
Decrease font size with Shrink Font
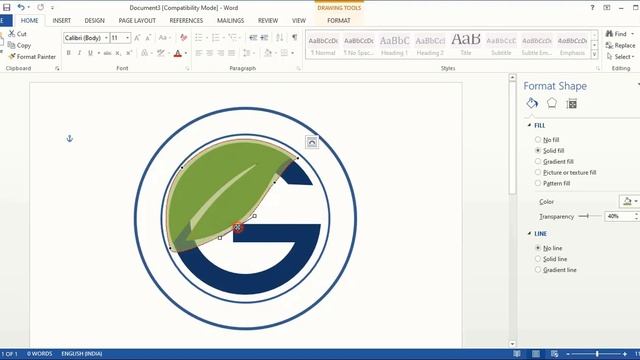[149, 38]
